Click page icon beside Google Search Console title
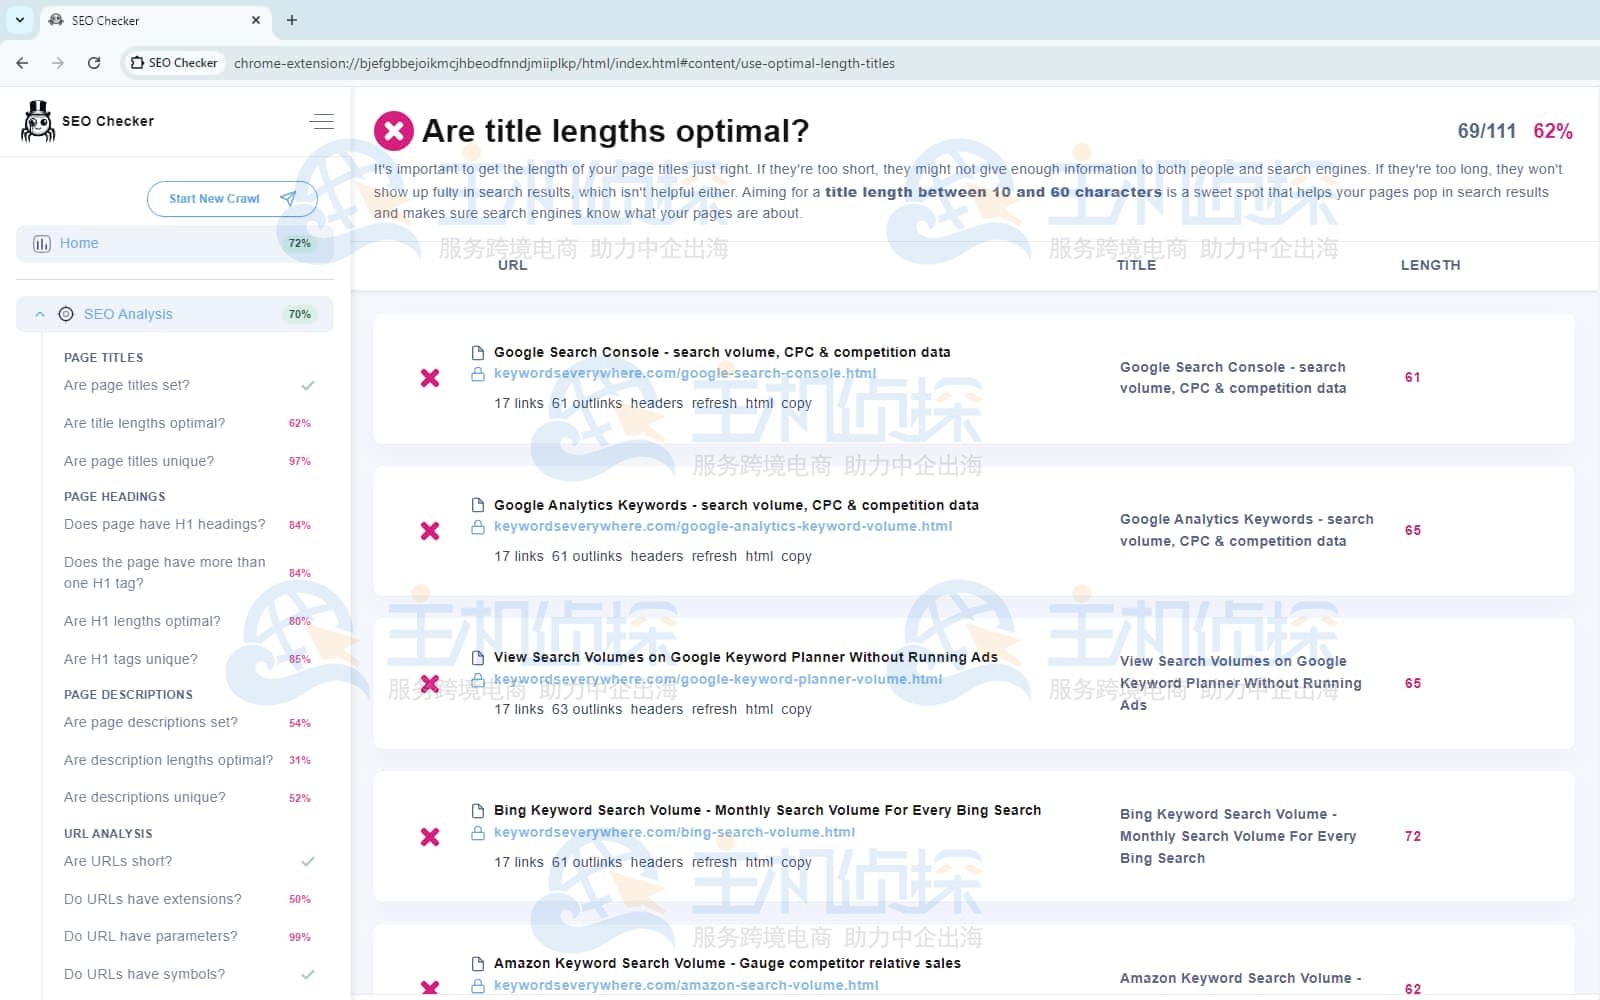Viewport: 1600px width, 1000px height. (x=478, y=352)
